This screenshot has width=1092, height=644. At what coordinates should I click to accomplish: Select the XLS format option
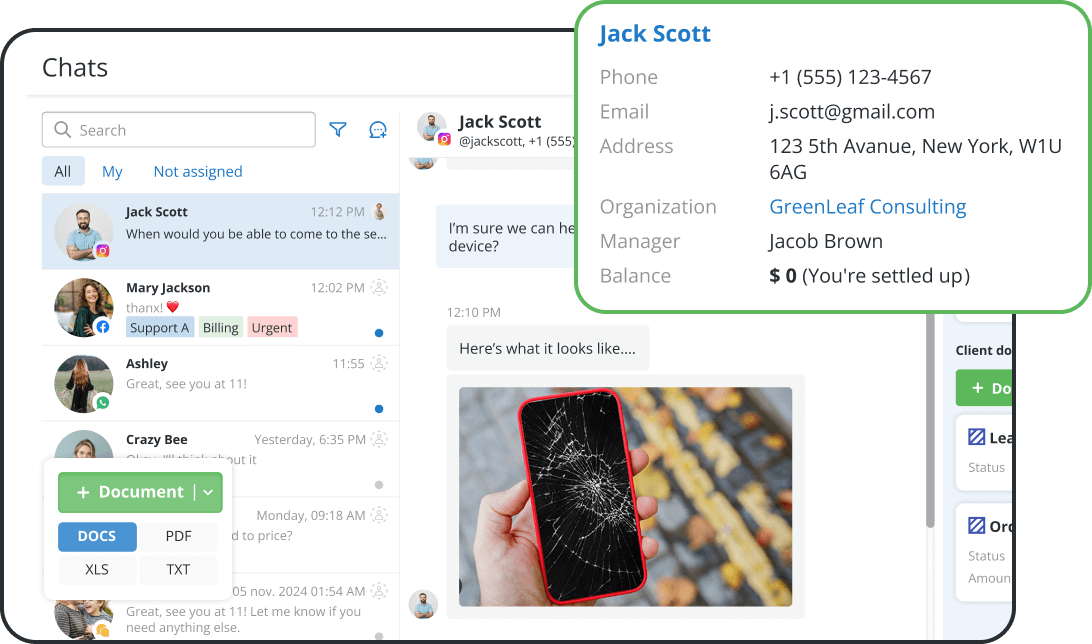(96, 570)
